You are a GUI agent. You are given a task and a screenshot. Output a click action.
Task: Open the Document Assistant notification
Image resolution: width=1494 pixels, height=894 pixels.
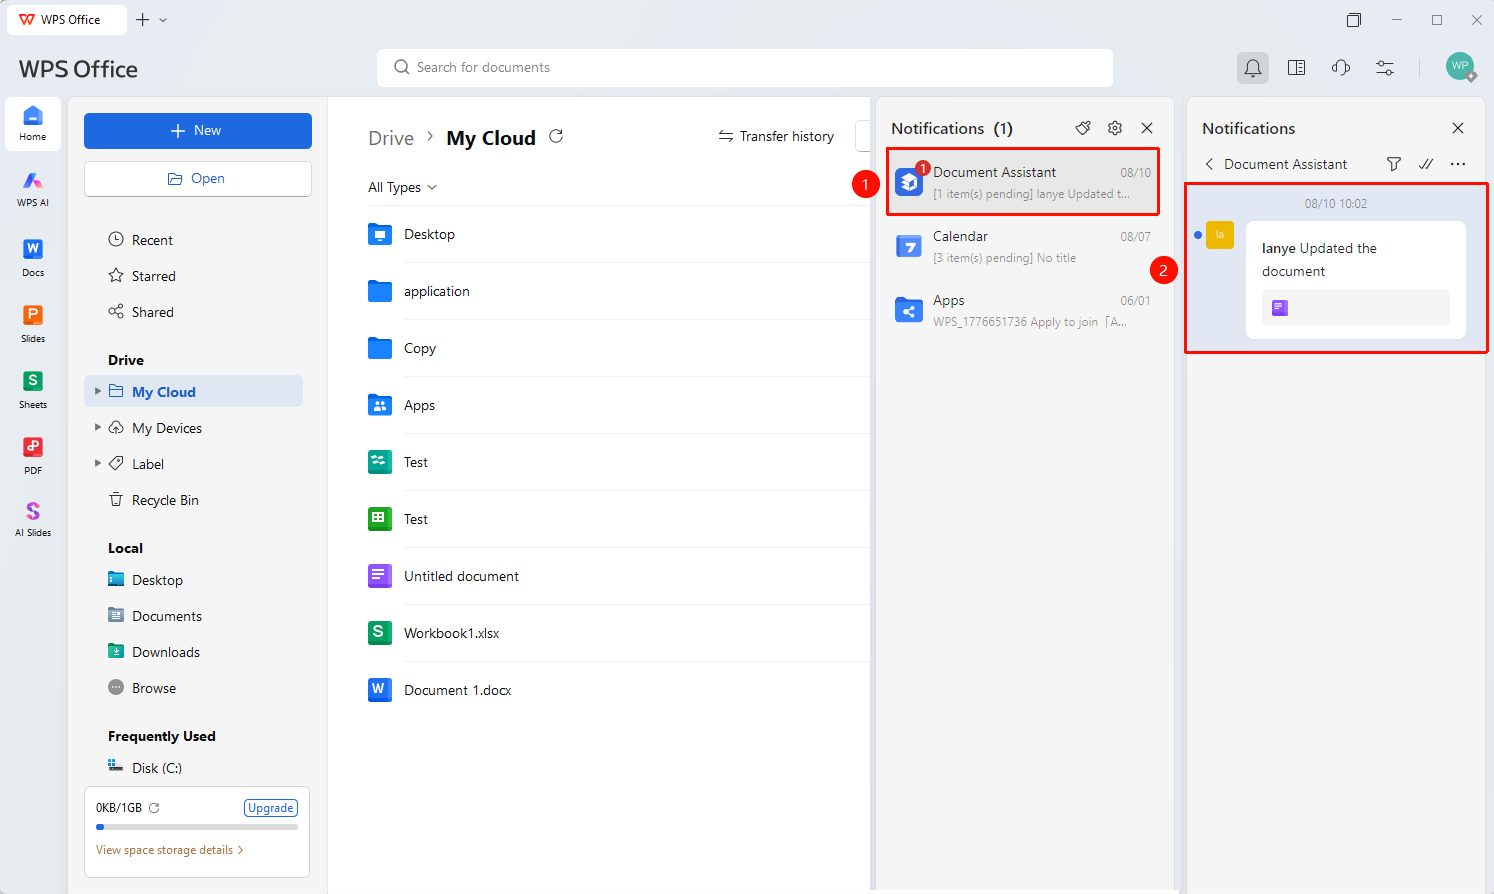(x=1023, y=182)
